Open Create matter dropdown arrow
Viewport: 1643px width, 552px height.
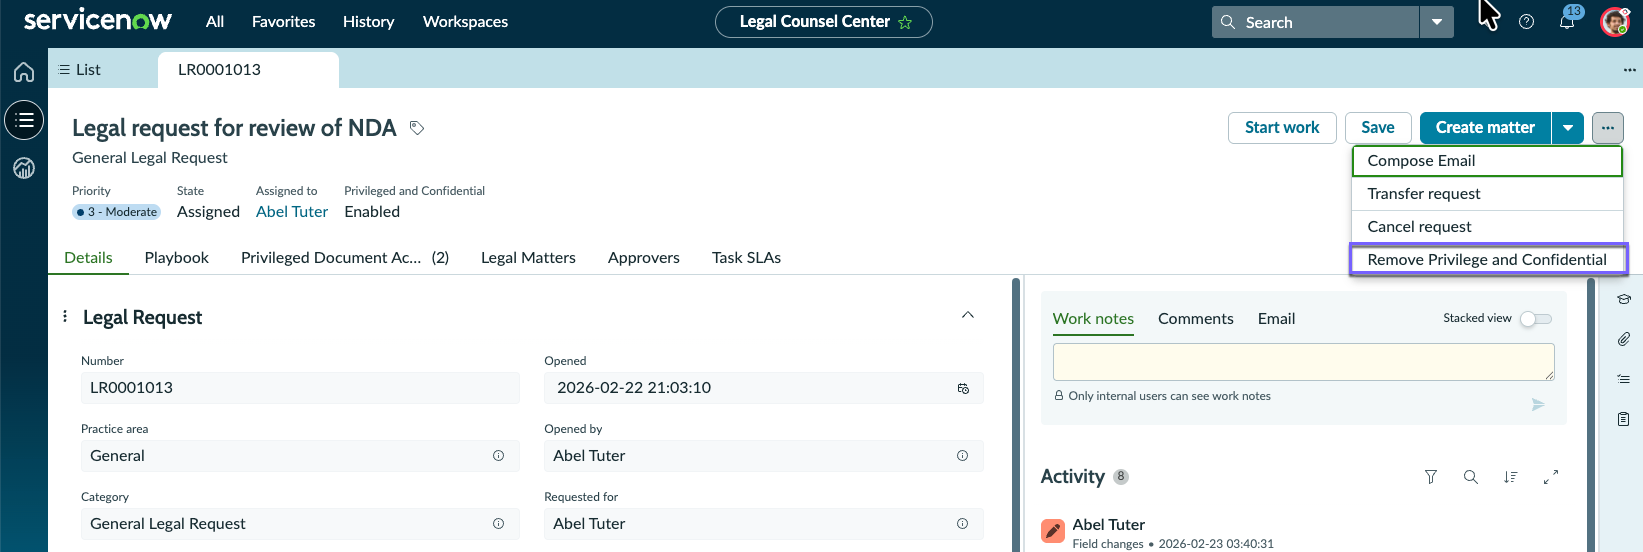(x=1568, y=128)
